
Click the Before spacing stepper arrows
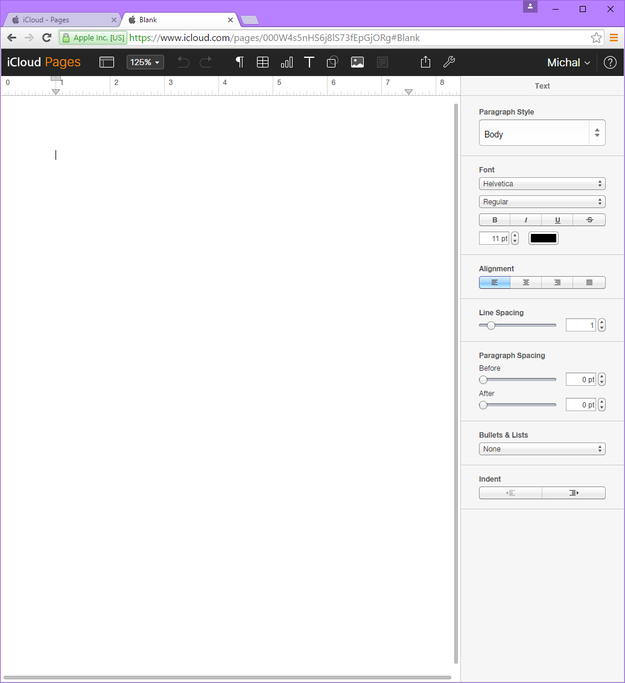pos(601,379)
